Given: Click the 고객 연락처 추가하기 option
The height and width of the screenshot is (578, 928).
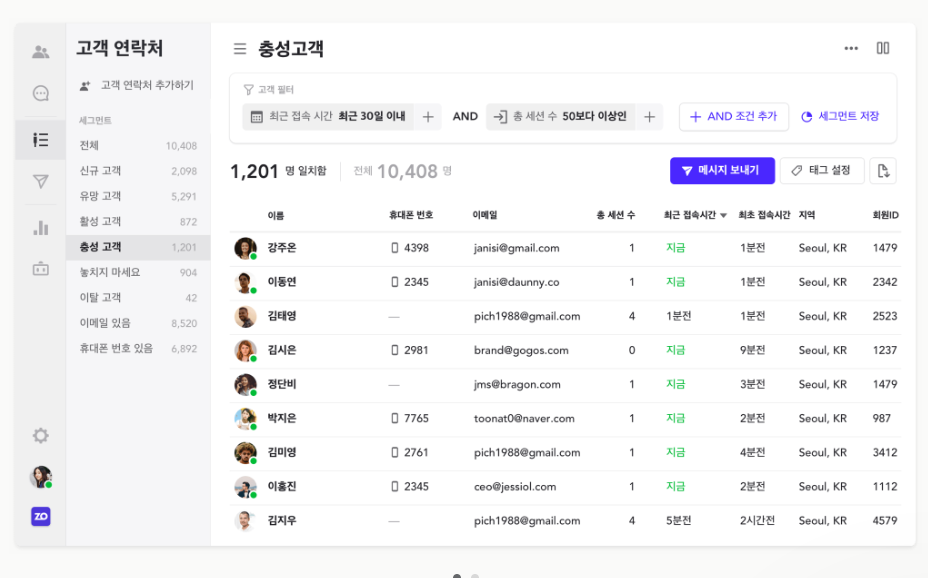Looking at the screenshot, I should pos(137,84).
